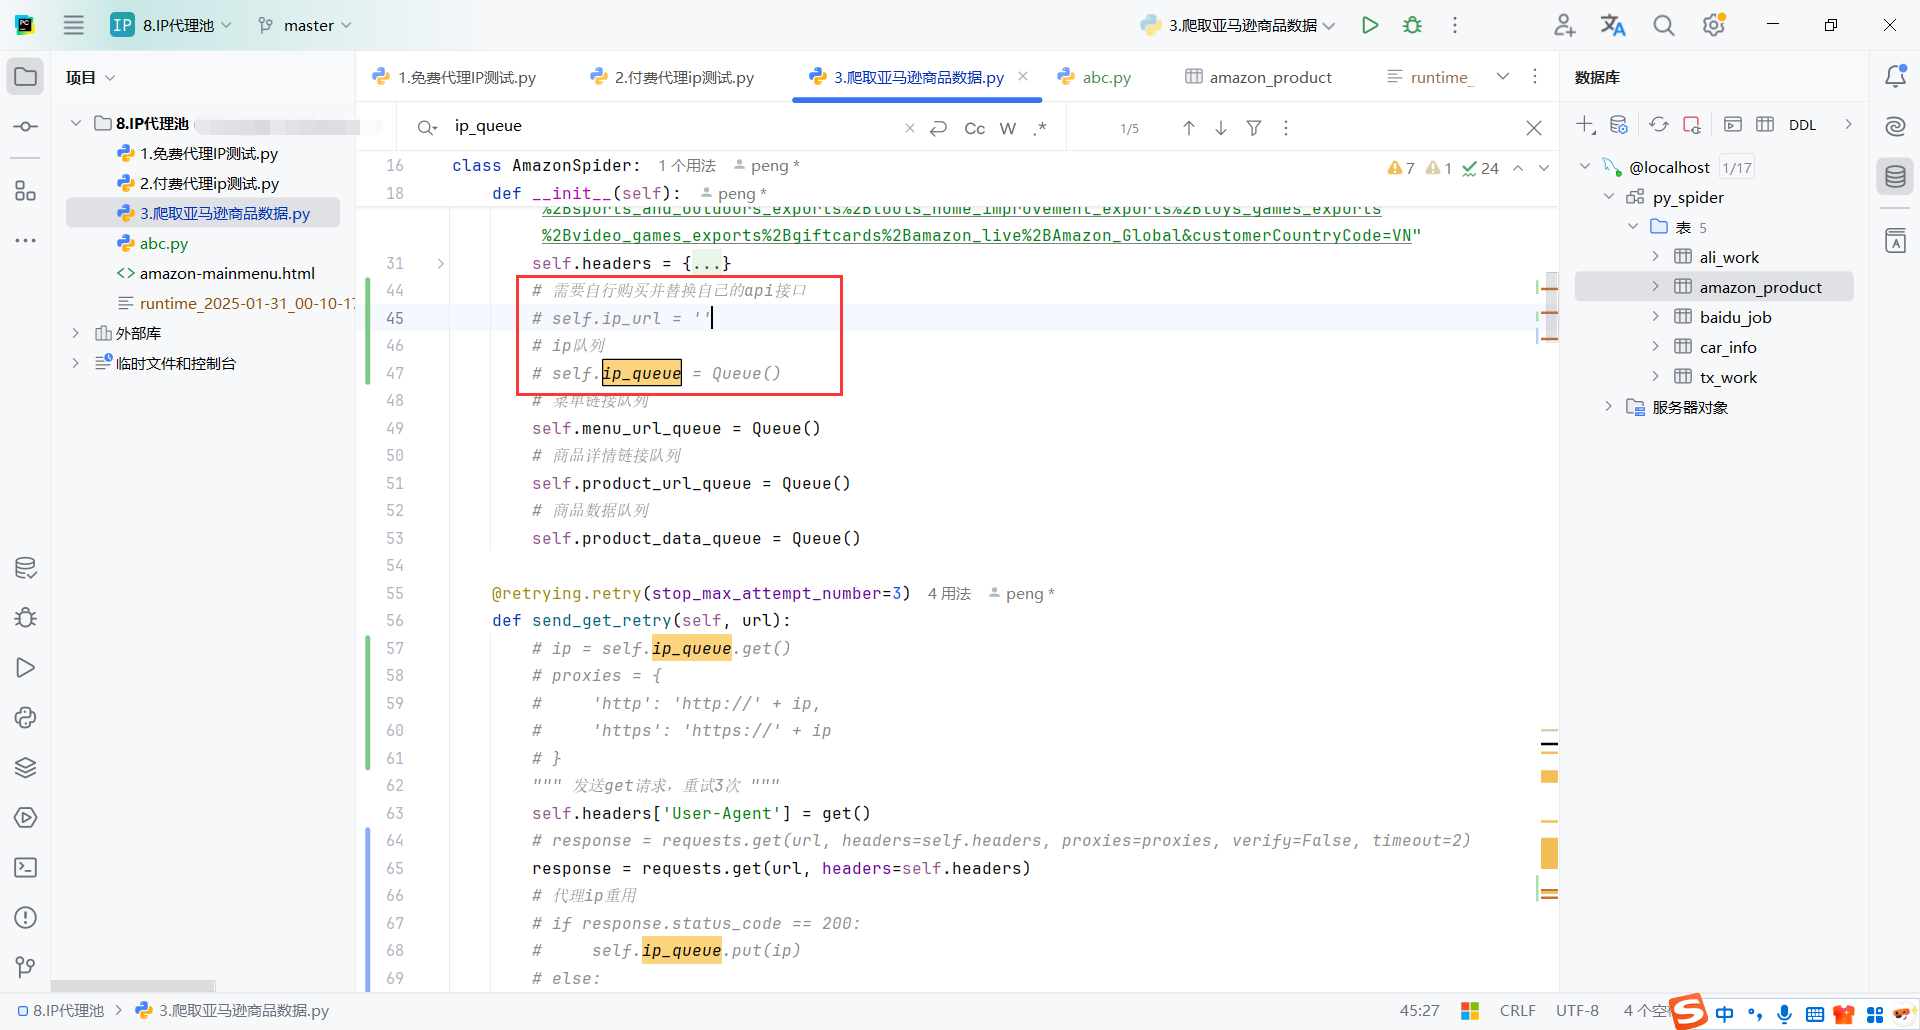Image resolution: width=1920 pixels, height=1030 pixels.
Task: Toggle whole words W option
Action: pyautogui.click(x=1008, y=128)
